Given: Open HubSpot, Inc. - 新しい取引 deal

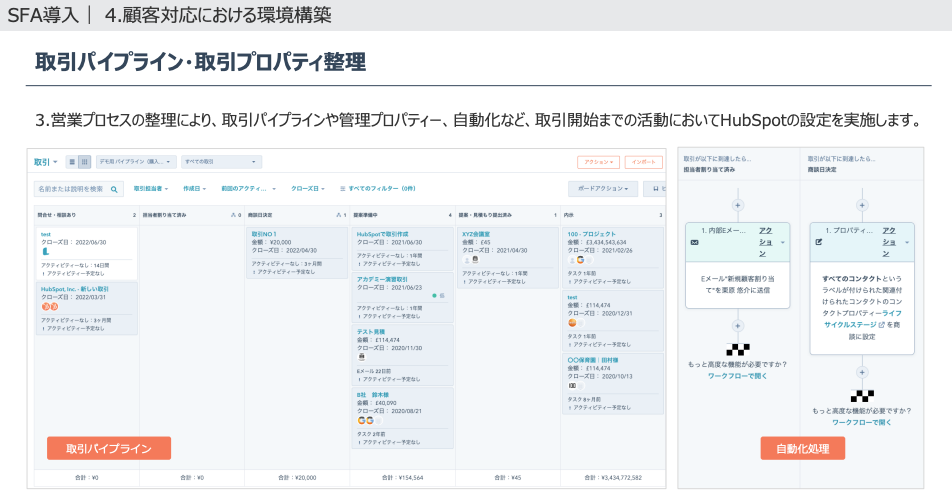Looking at the screenshot, I should pyautogui.click(x=75, y=289).
